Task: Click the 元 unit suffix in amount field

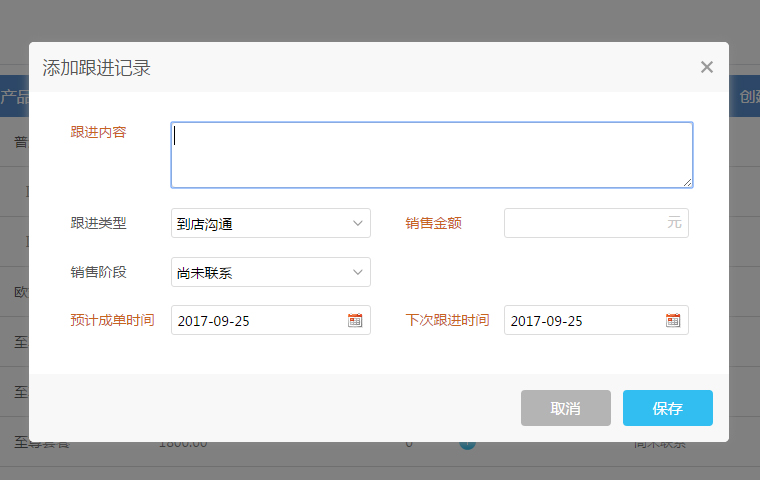Action: coord(675,223)
